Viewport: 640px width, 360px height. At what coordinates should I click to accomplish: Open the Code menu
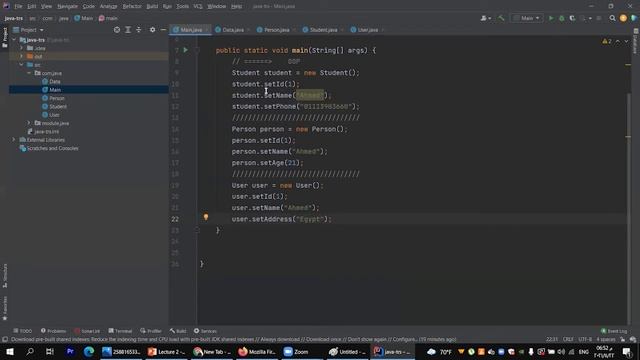pos(89,7)
